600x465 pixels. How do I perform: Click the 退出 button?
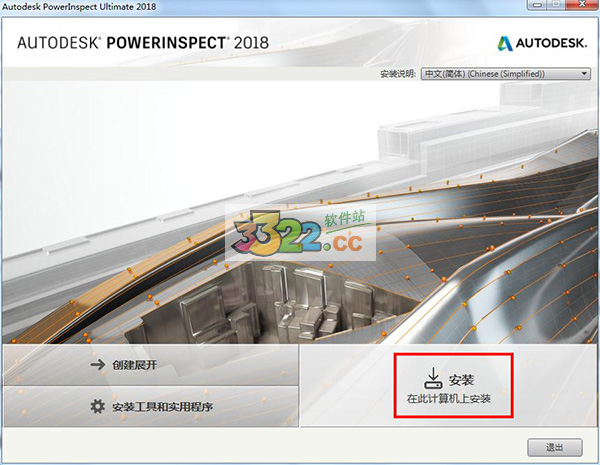click(555, 447)
